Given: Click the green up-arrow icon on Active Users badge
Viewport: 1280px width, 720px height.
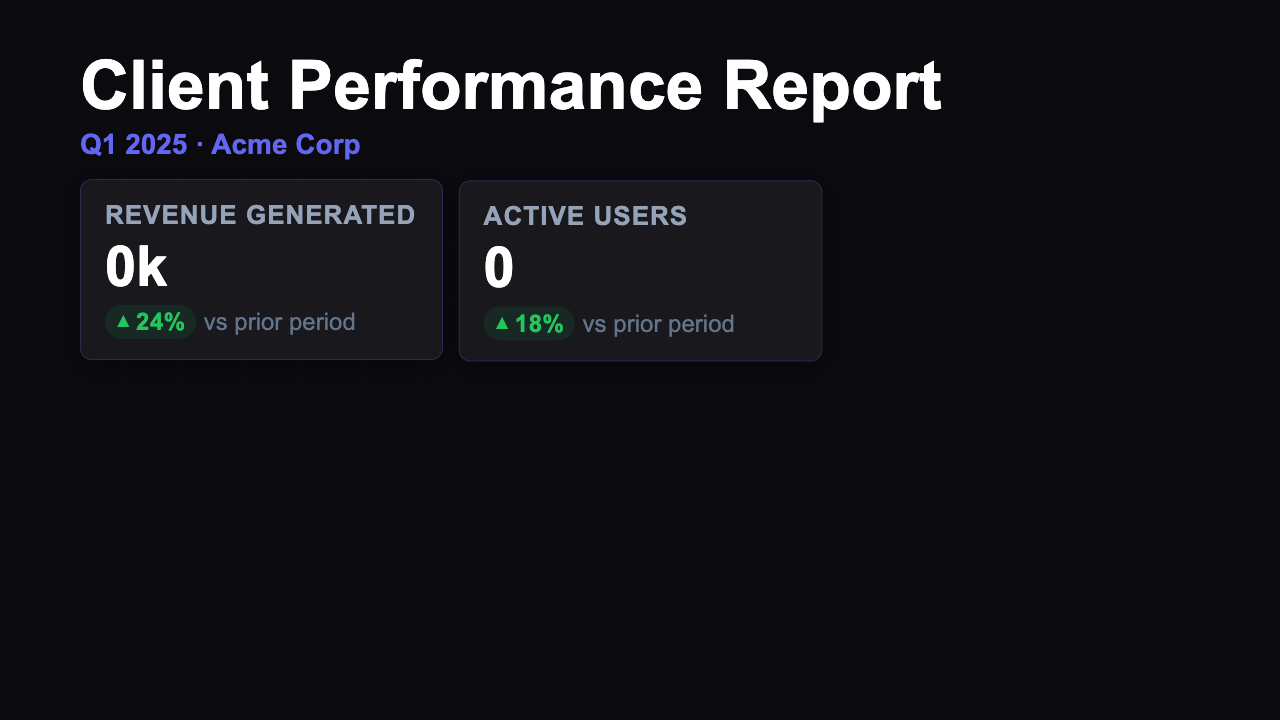Looking at the screenshot, I should [x=502, y=323].
